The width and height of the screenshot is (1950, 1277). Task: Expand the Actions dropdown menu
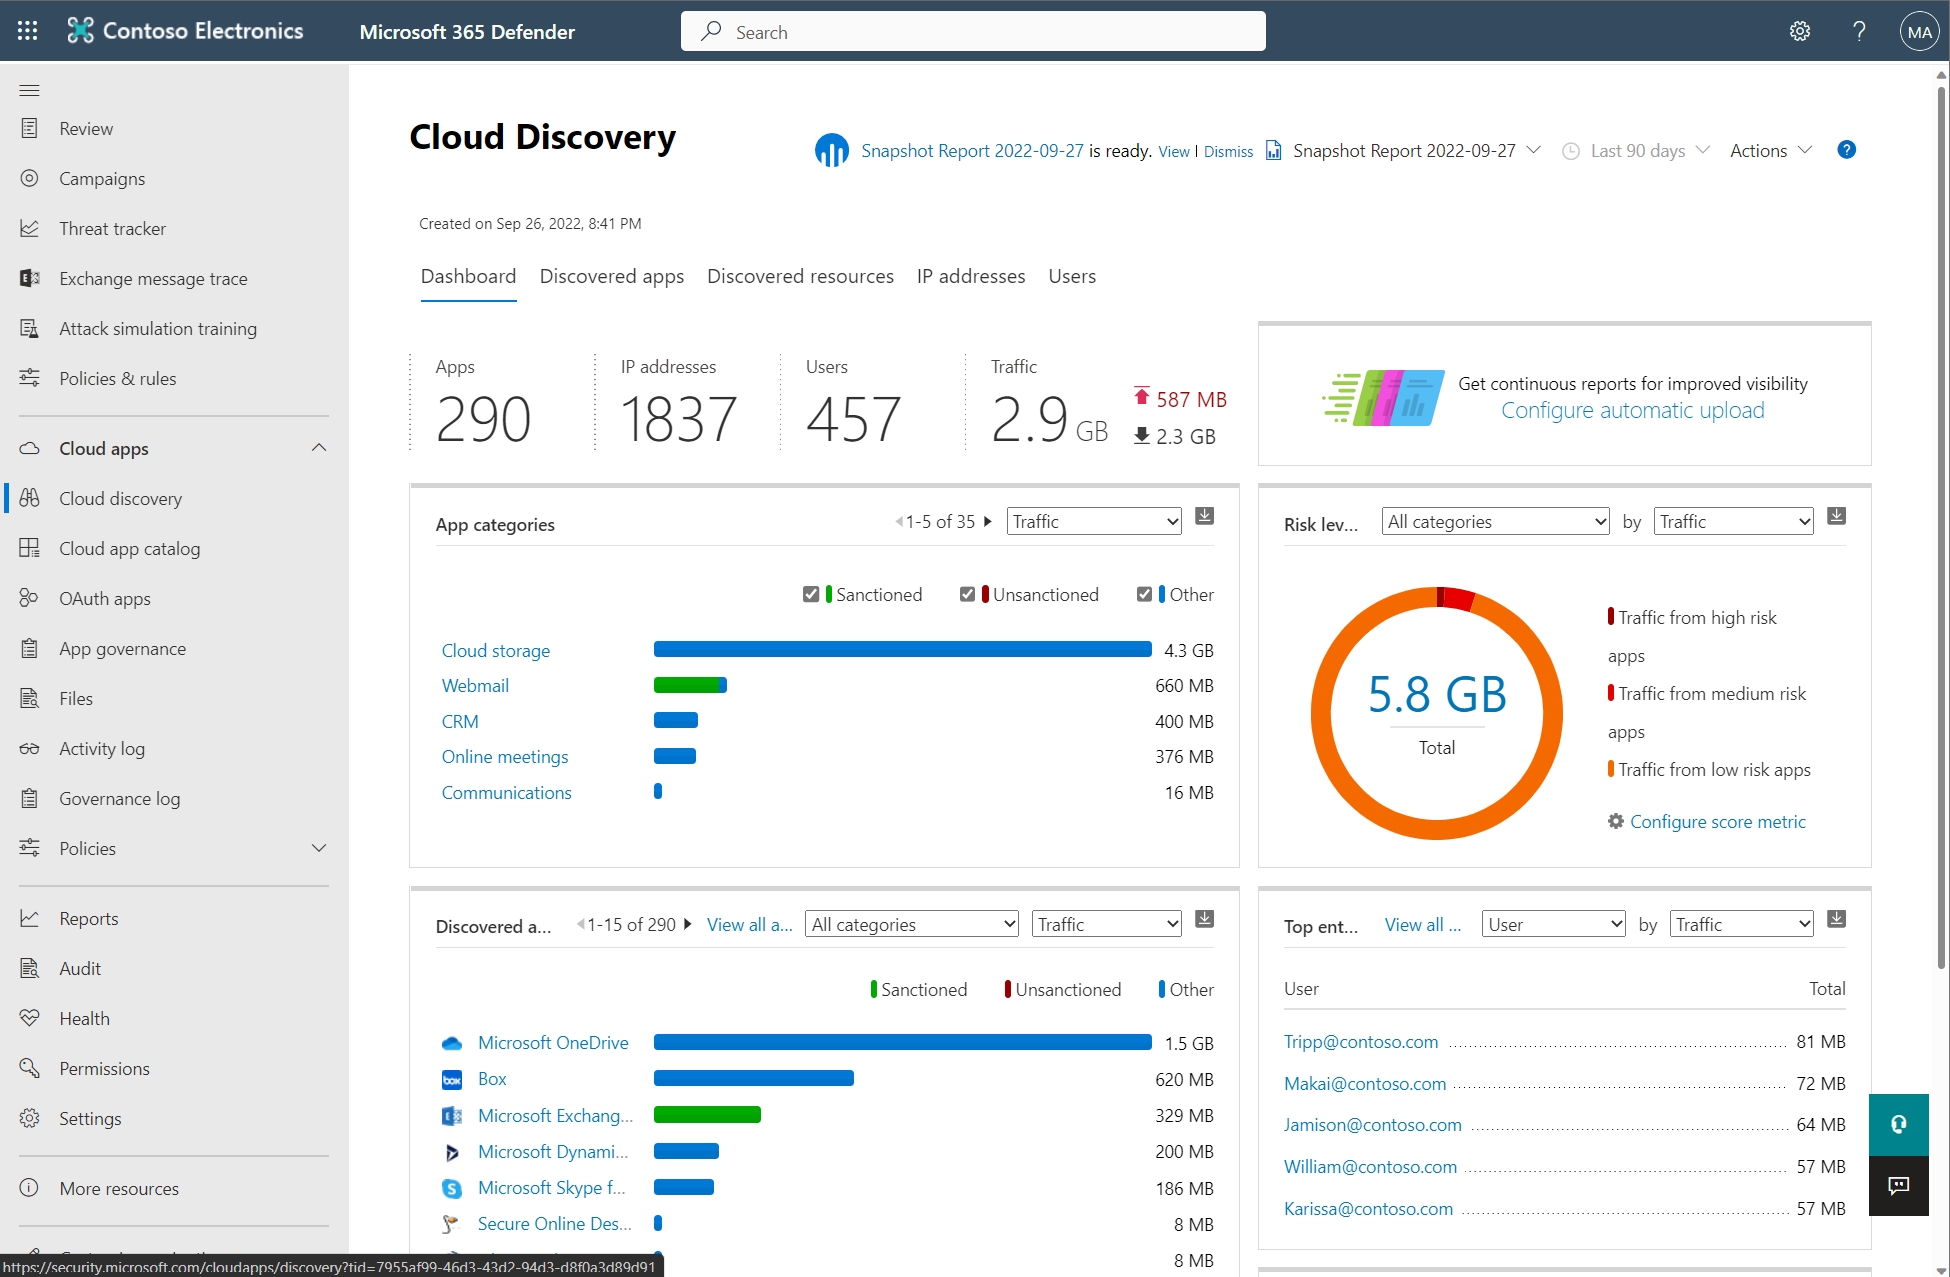click(x=1770, y=151)
